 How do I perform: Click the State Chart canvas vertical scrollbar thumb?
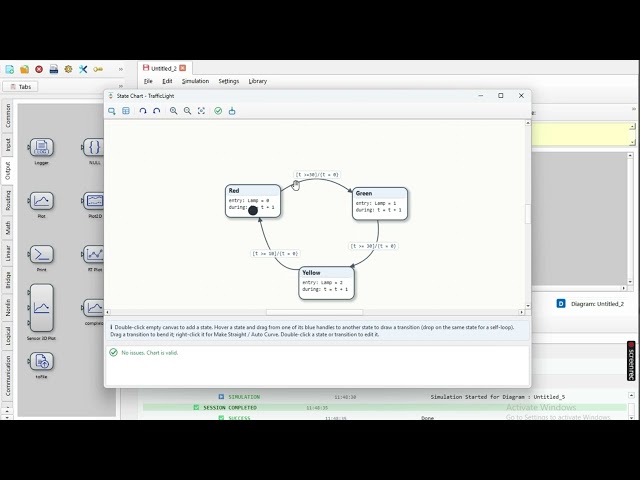[x=528, y=214]
